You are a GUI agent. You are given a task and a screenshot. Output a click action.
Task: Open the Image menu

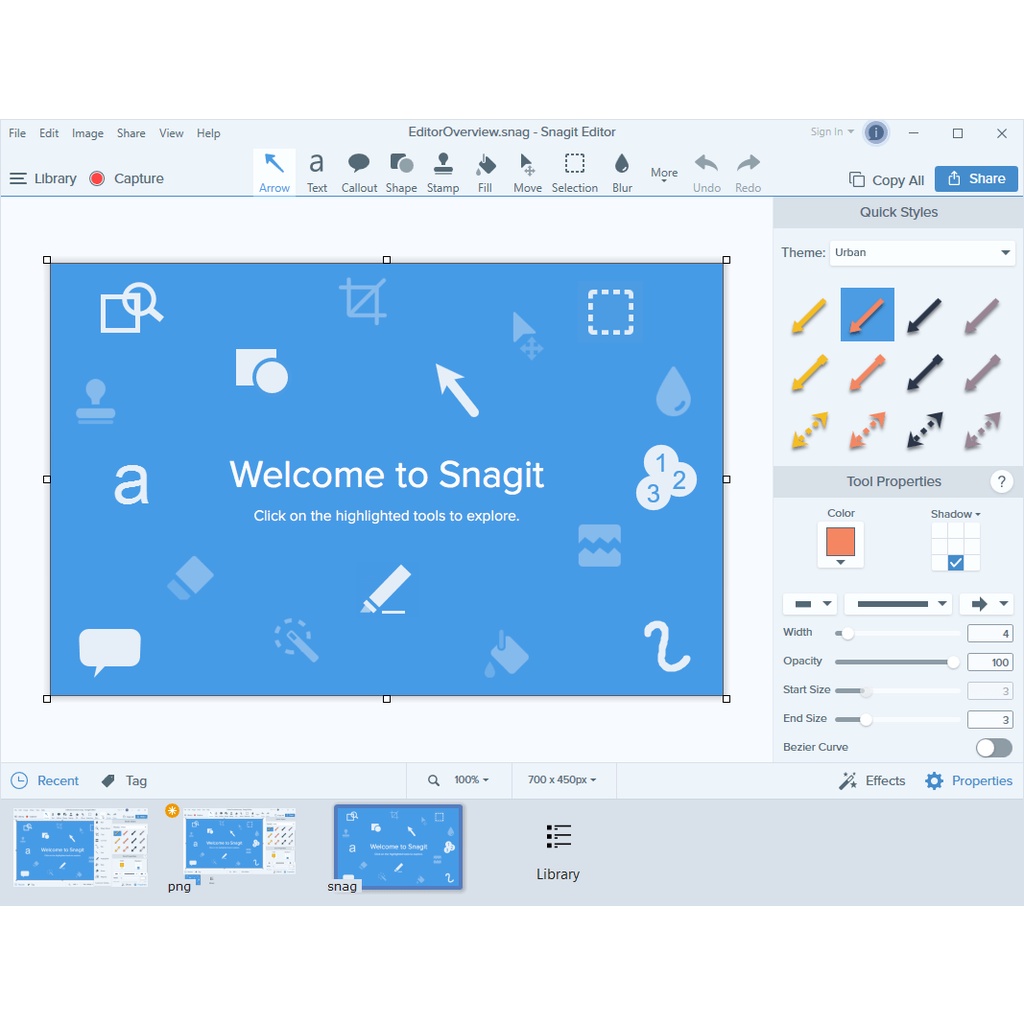coord(88,133)
